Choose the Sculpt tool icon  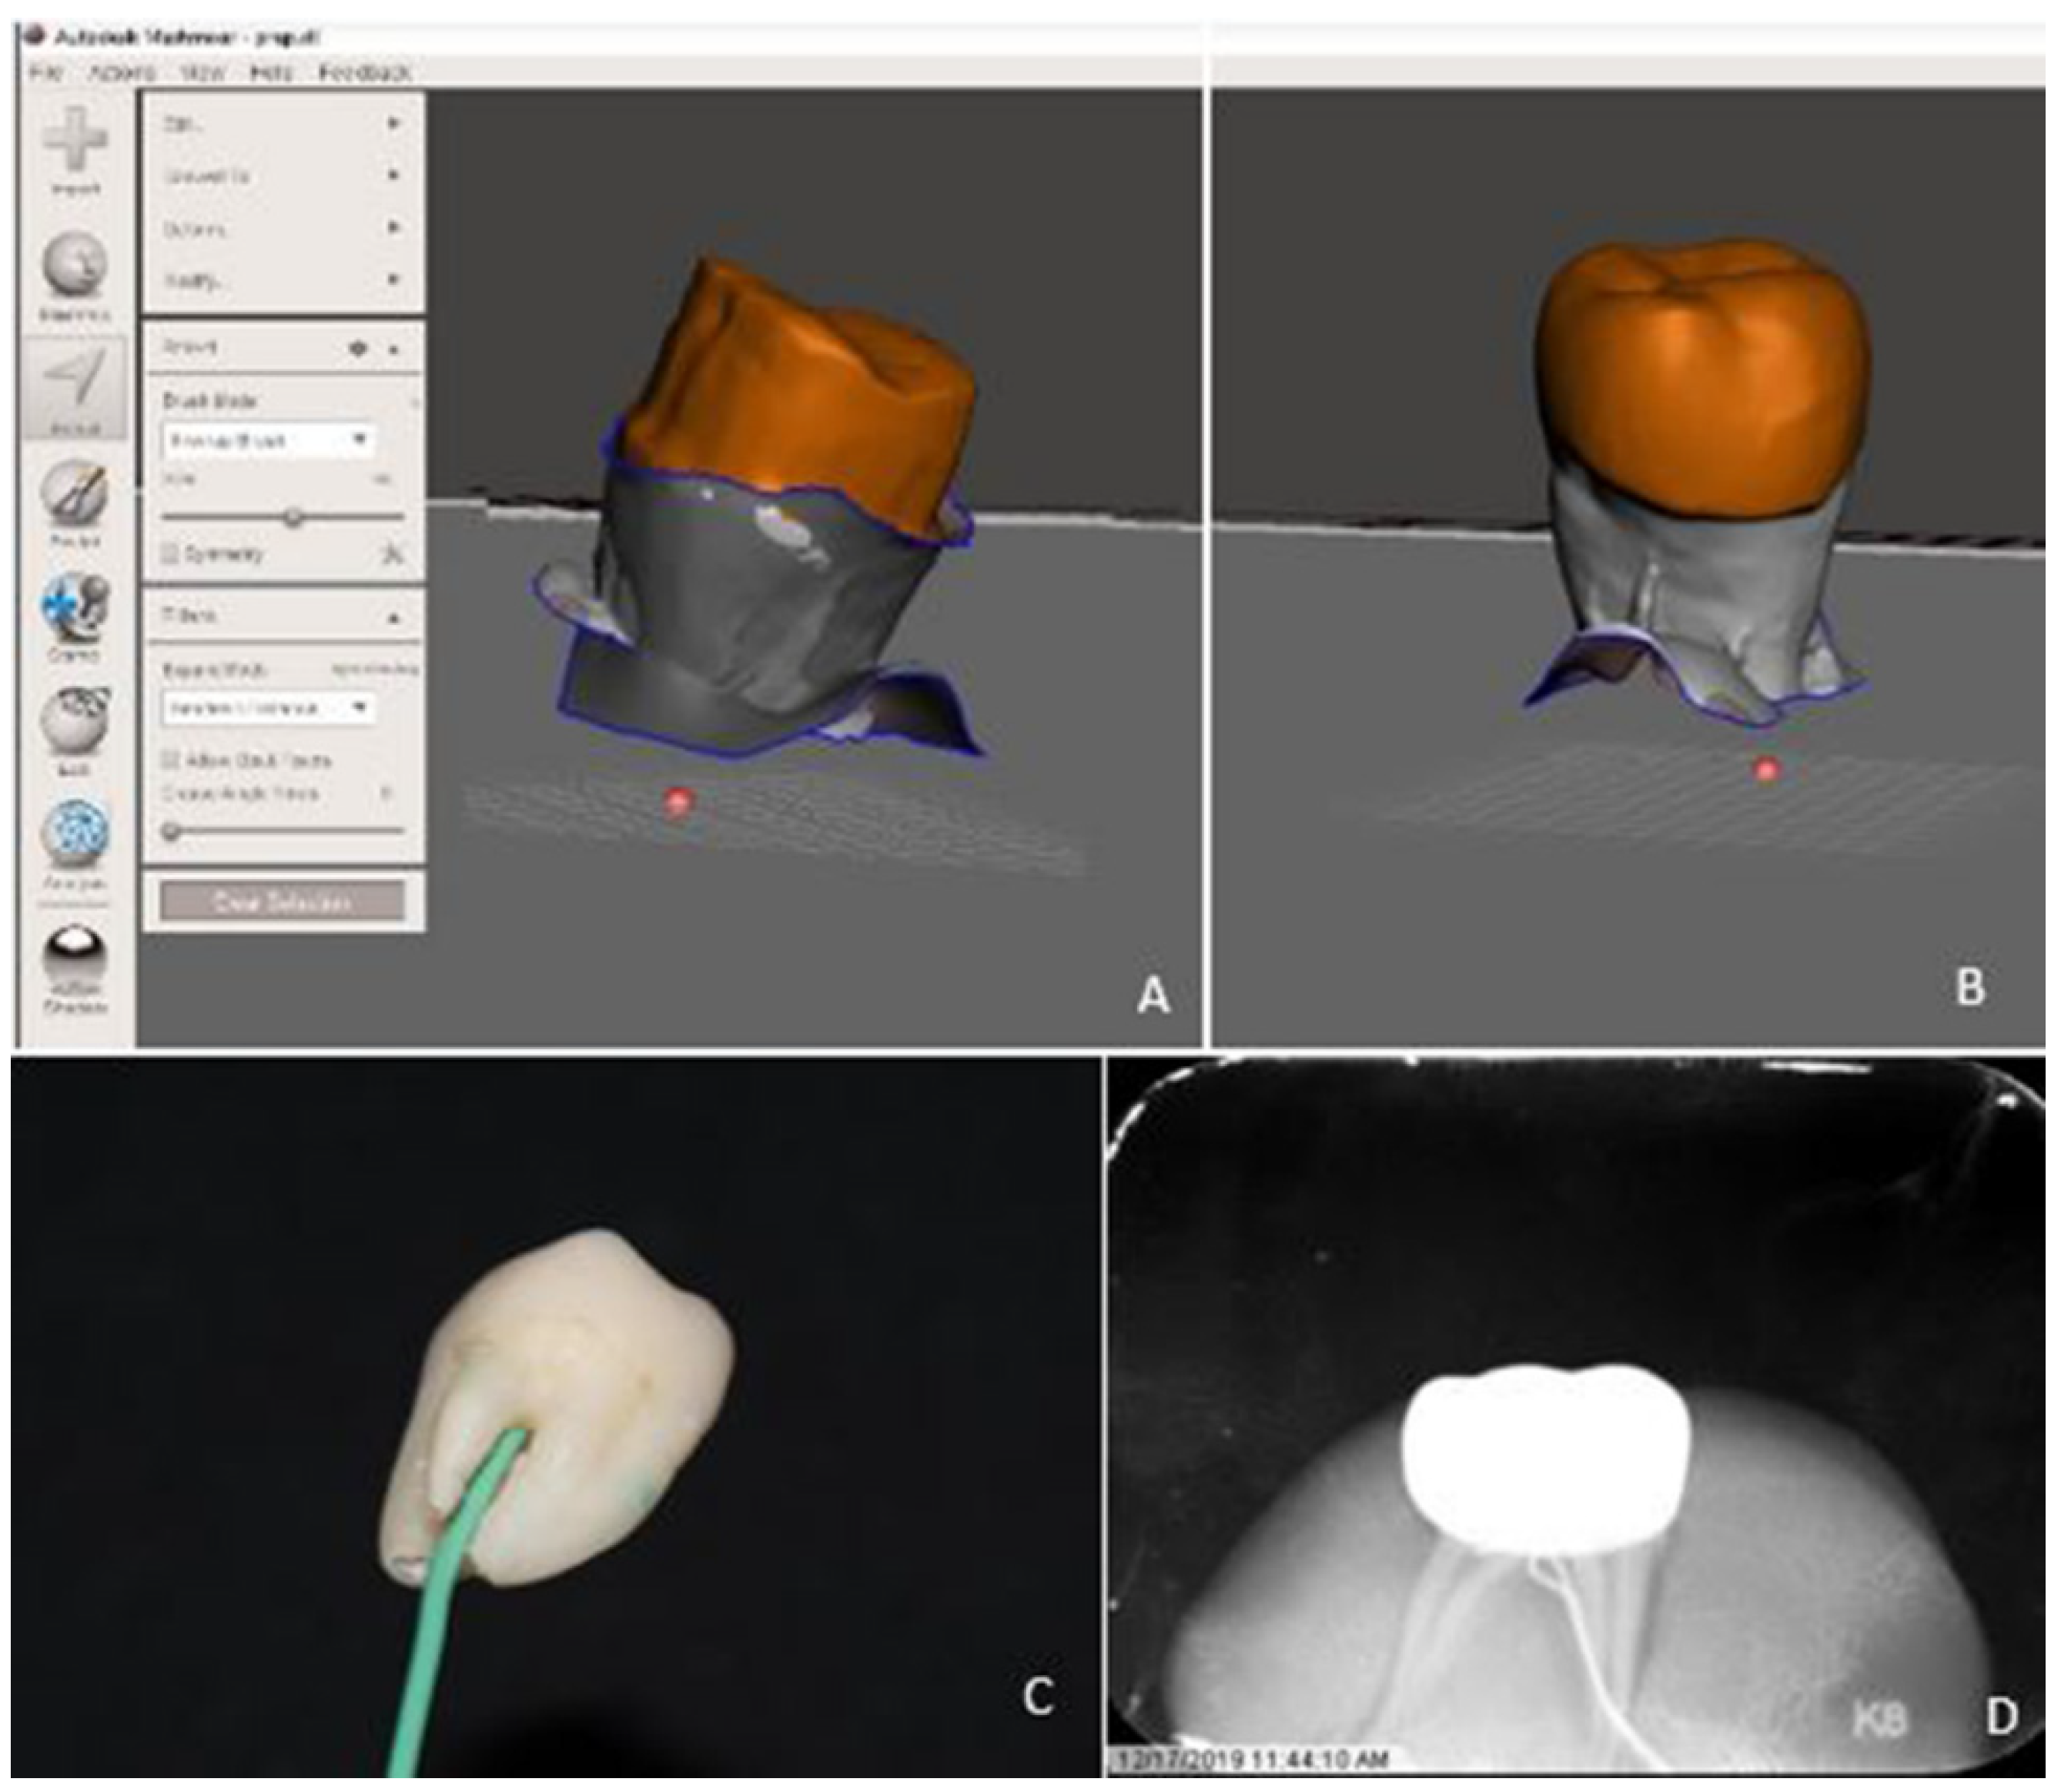75,494
